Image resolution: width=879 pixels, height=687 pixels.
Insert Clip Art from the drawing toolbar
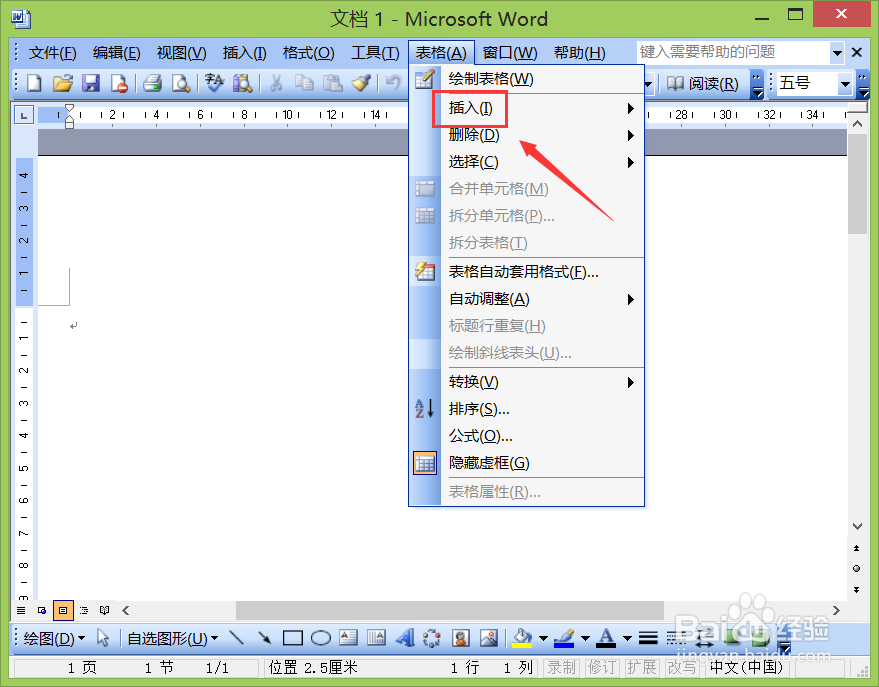tap(460, 638)
